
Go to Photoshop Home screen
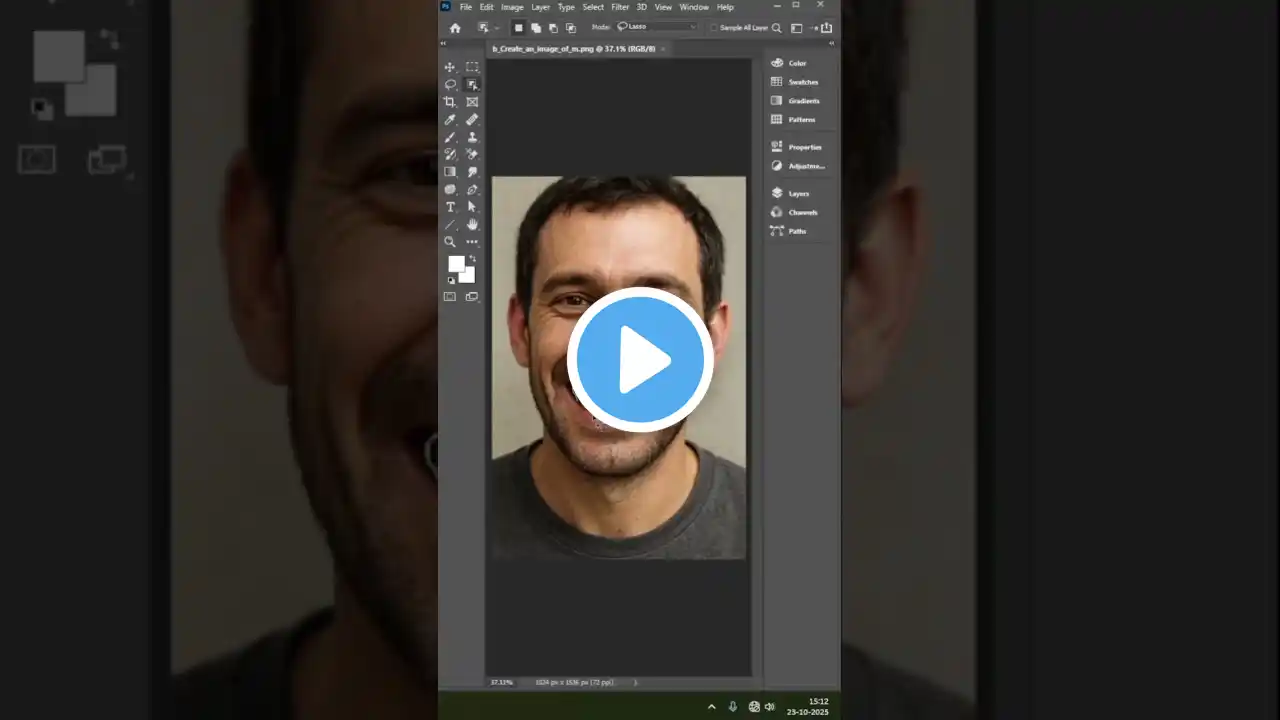(455, 28)
